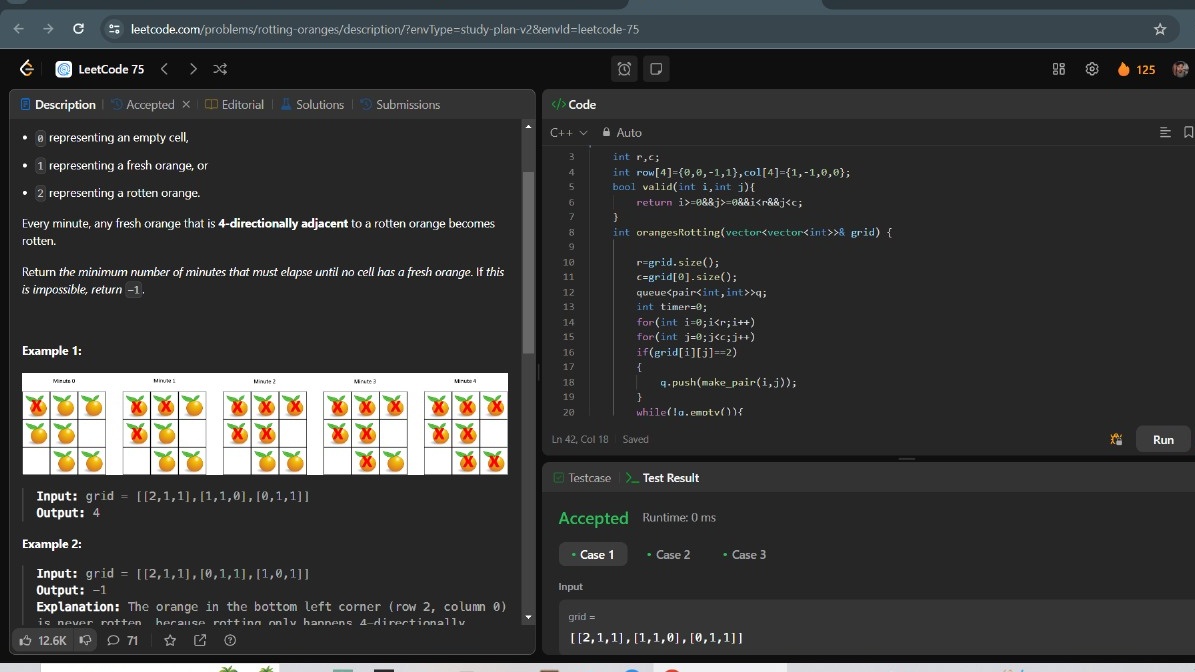
Task: Click the streak fire counter 125
Action: click(x=1136, y=69)
